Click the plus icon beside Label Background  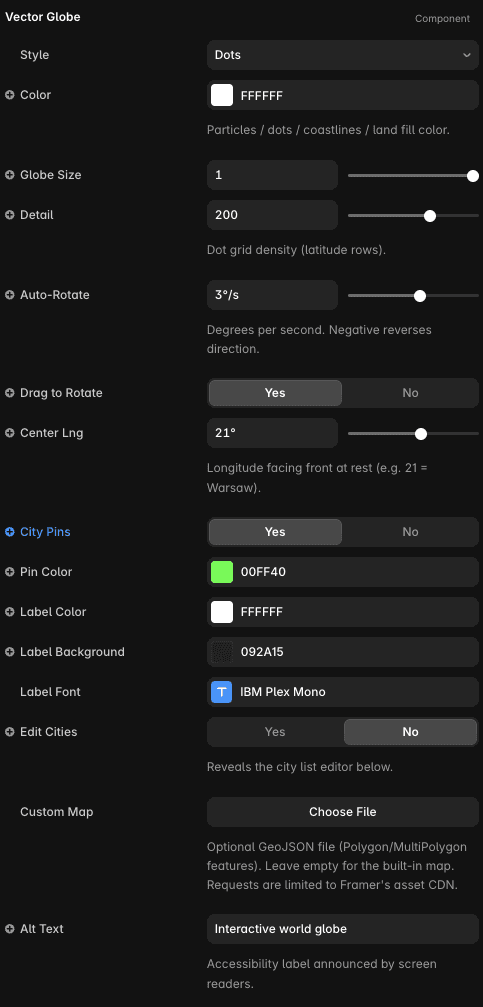click(x=10, y=652)
